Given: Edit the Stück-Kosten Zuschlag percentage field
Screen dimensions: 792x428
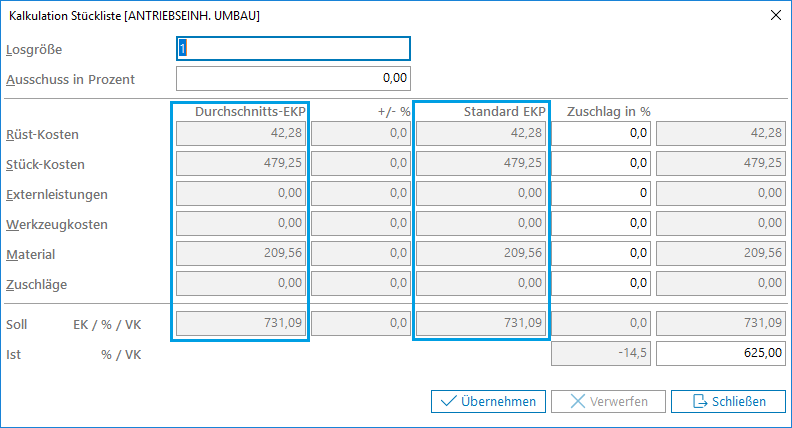Looking at the screenshot, I should (601, 164).
